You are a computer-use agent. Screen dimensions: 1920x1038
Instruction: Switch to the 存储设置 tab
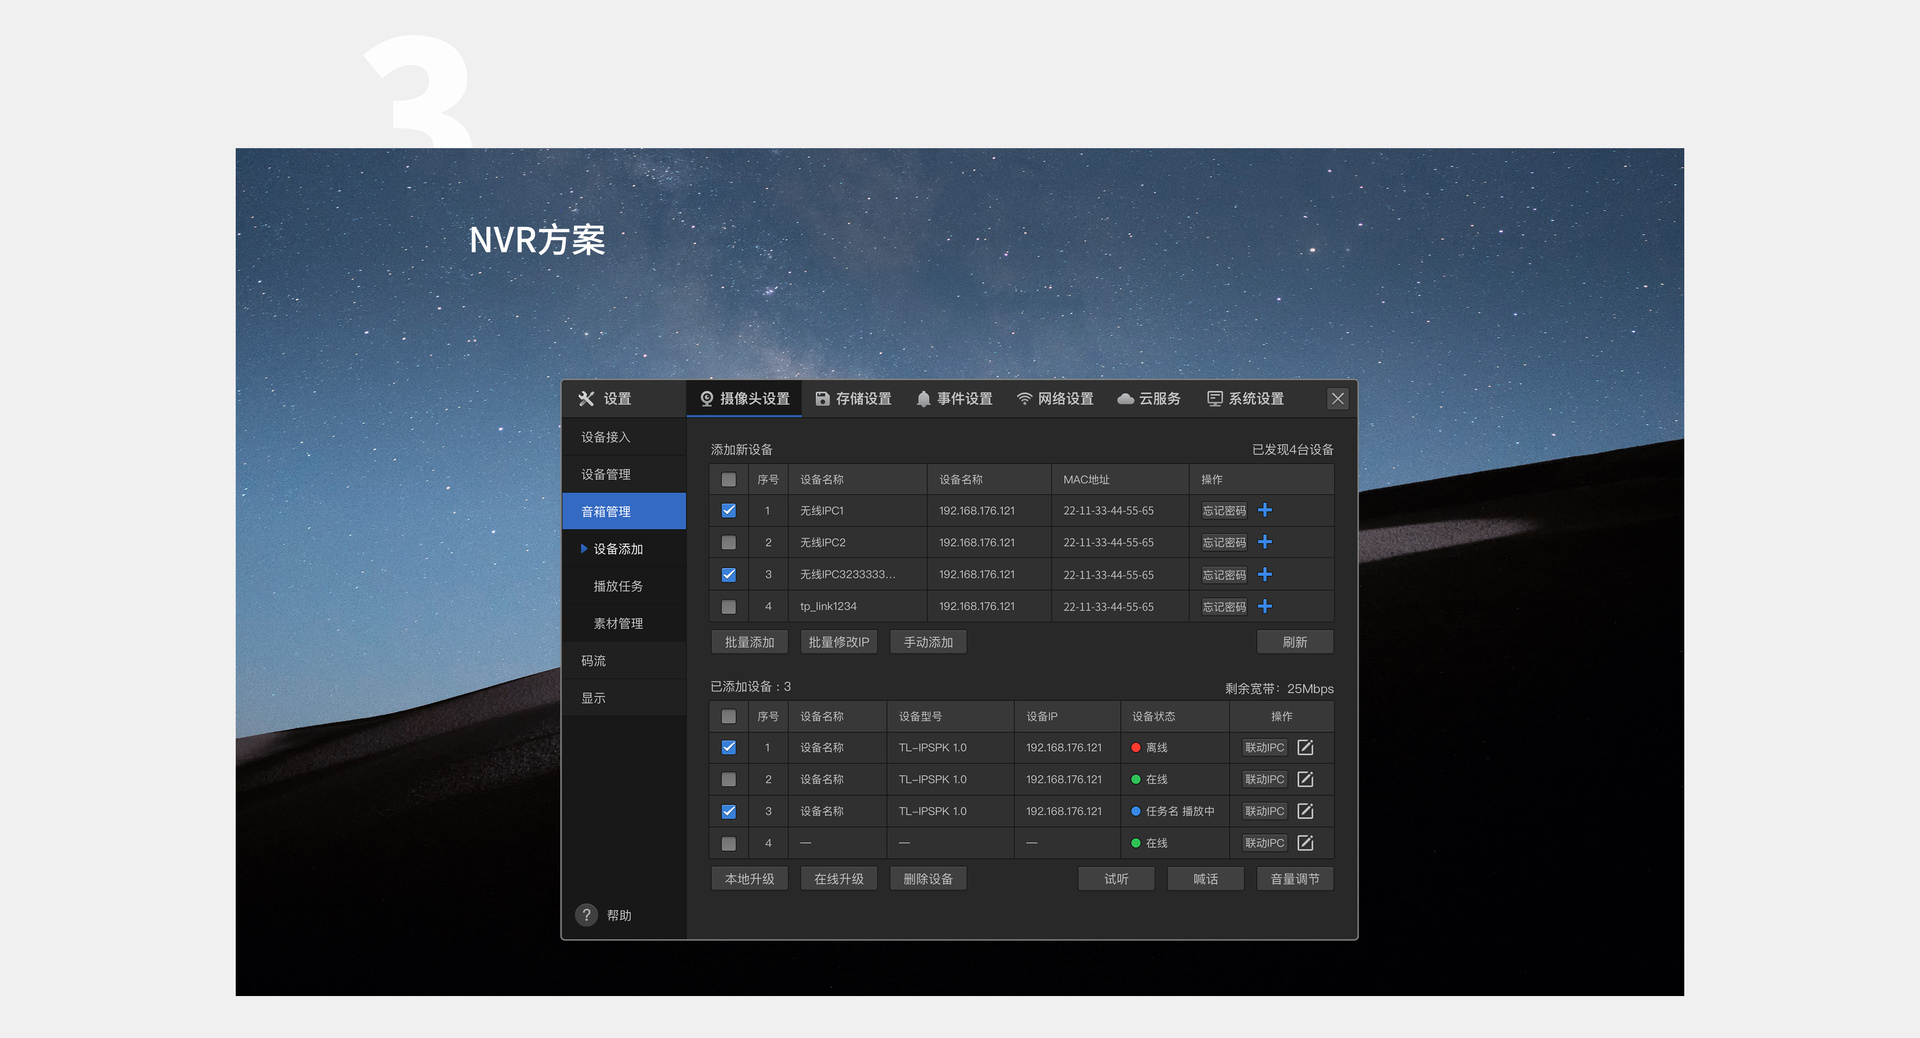pos(853,399)
